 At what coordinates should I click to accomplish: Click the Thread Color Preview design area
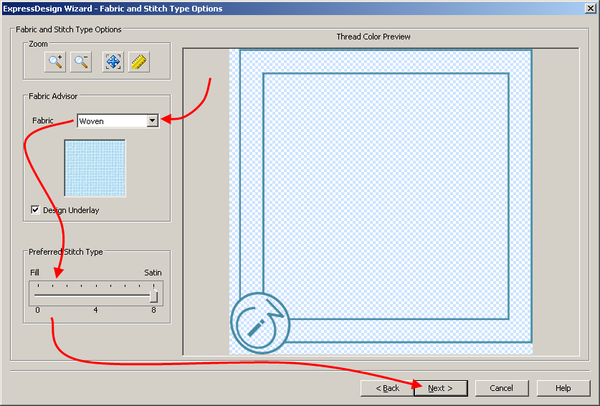pyautogui.click(x=381, y=201)
